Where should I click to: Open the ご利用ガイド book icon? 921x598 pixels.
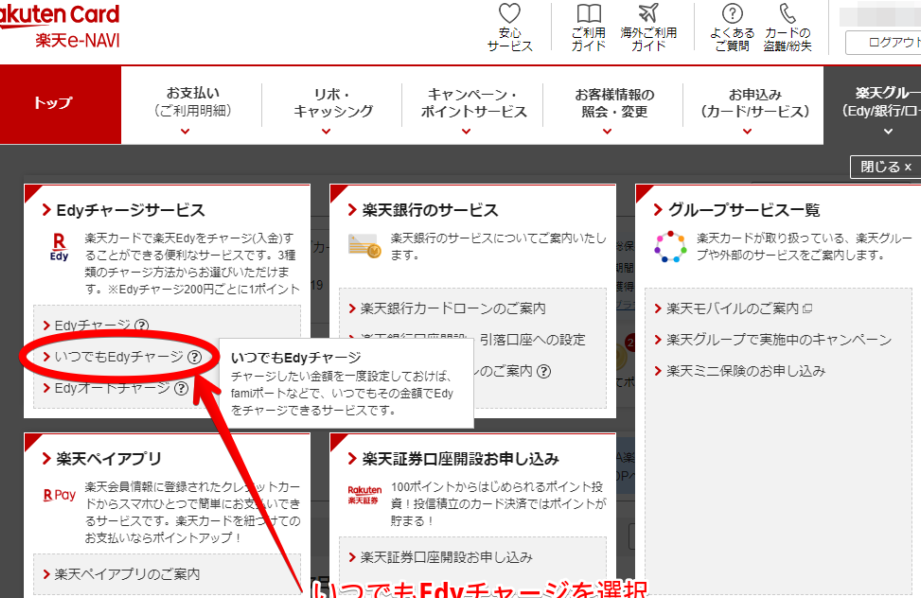click(589, 14)
